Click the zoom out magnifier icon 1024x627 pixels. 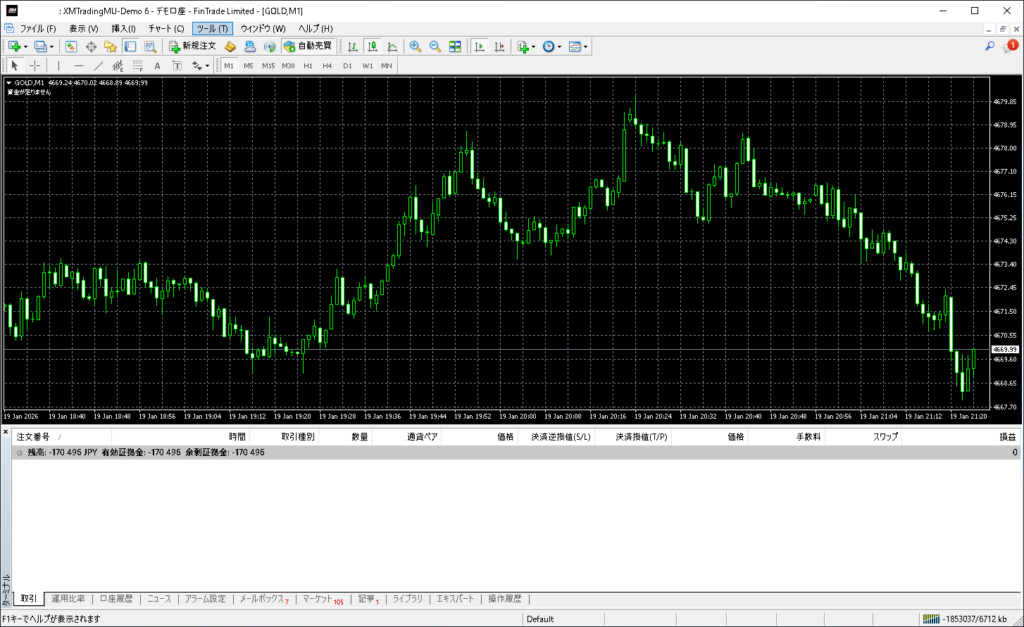(435, 46)
